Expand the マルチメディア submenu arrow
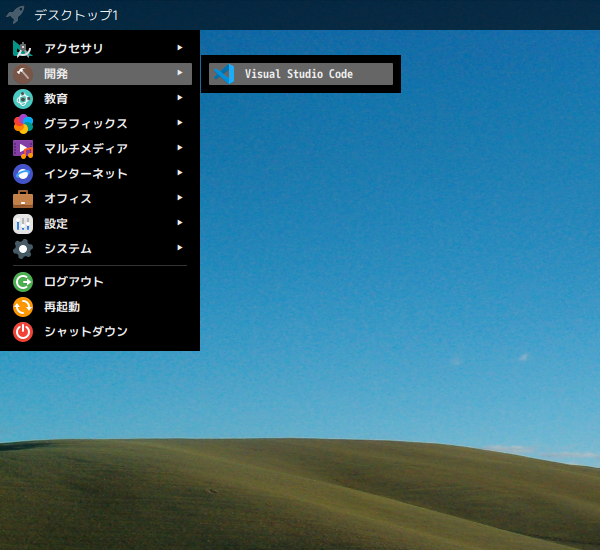The width and height of the screenshot is (600, 550). (180, 148)
